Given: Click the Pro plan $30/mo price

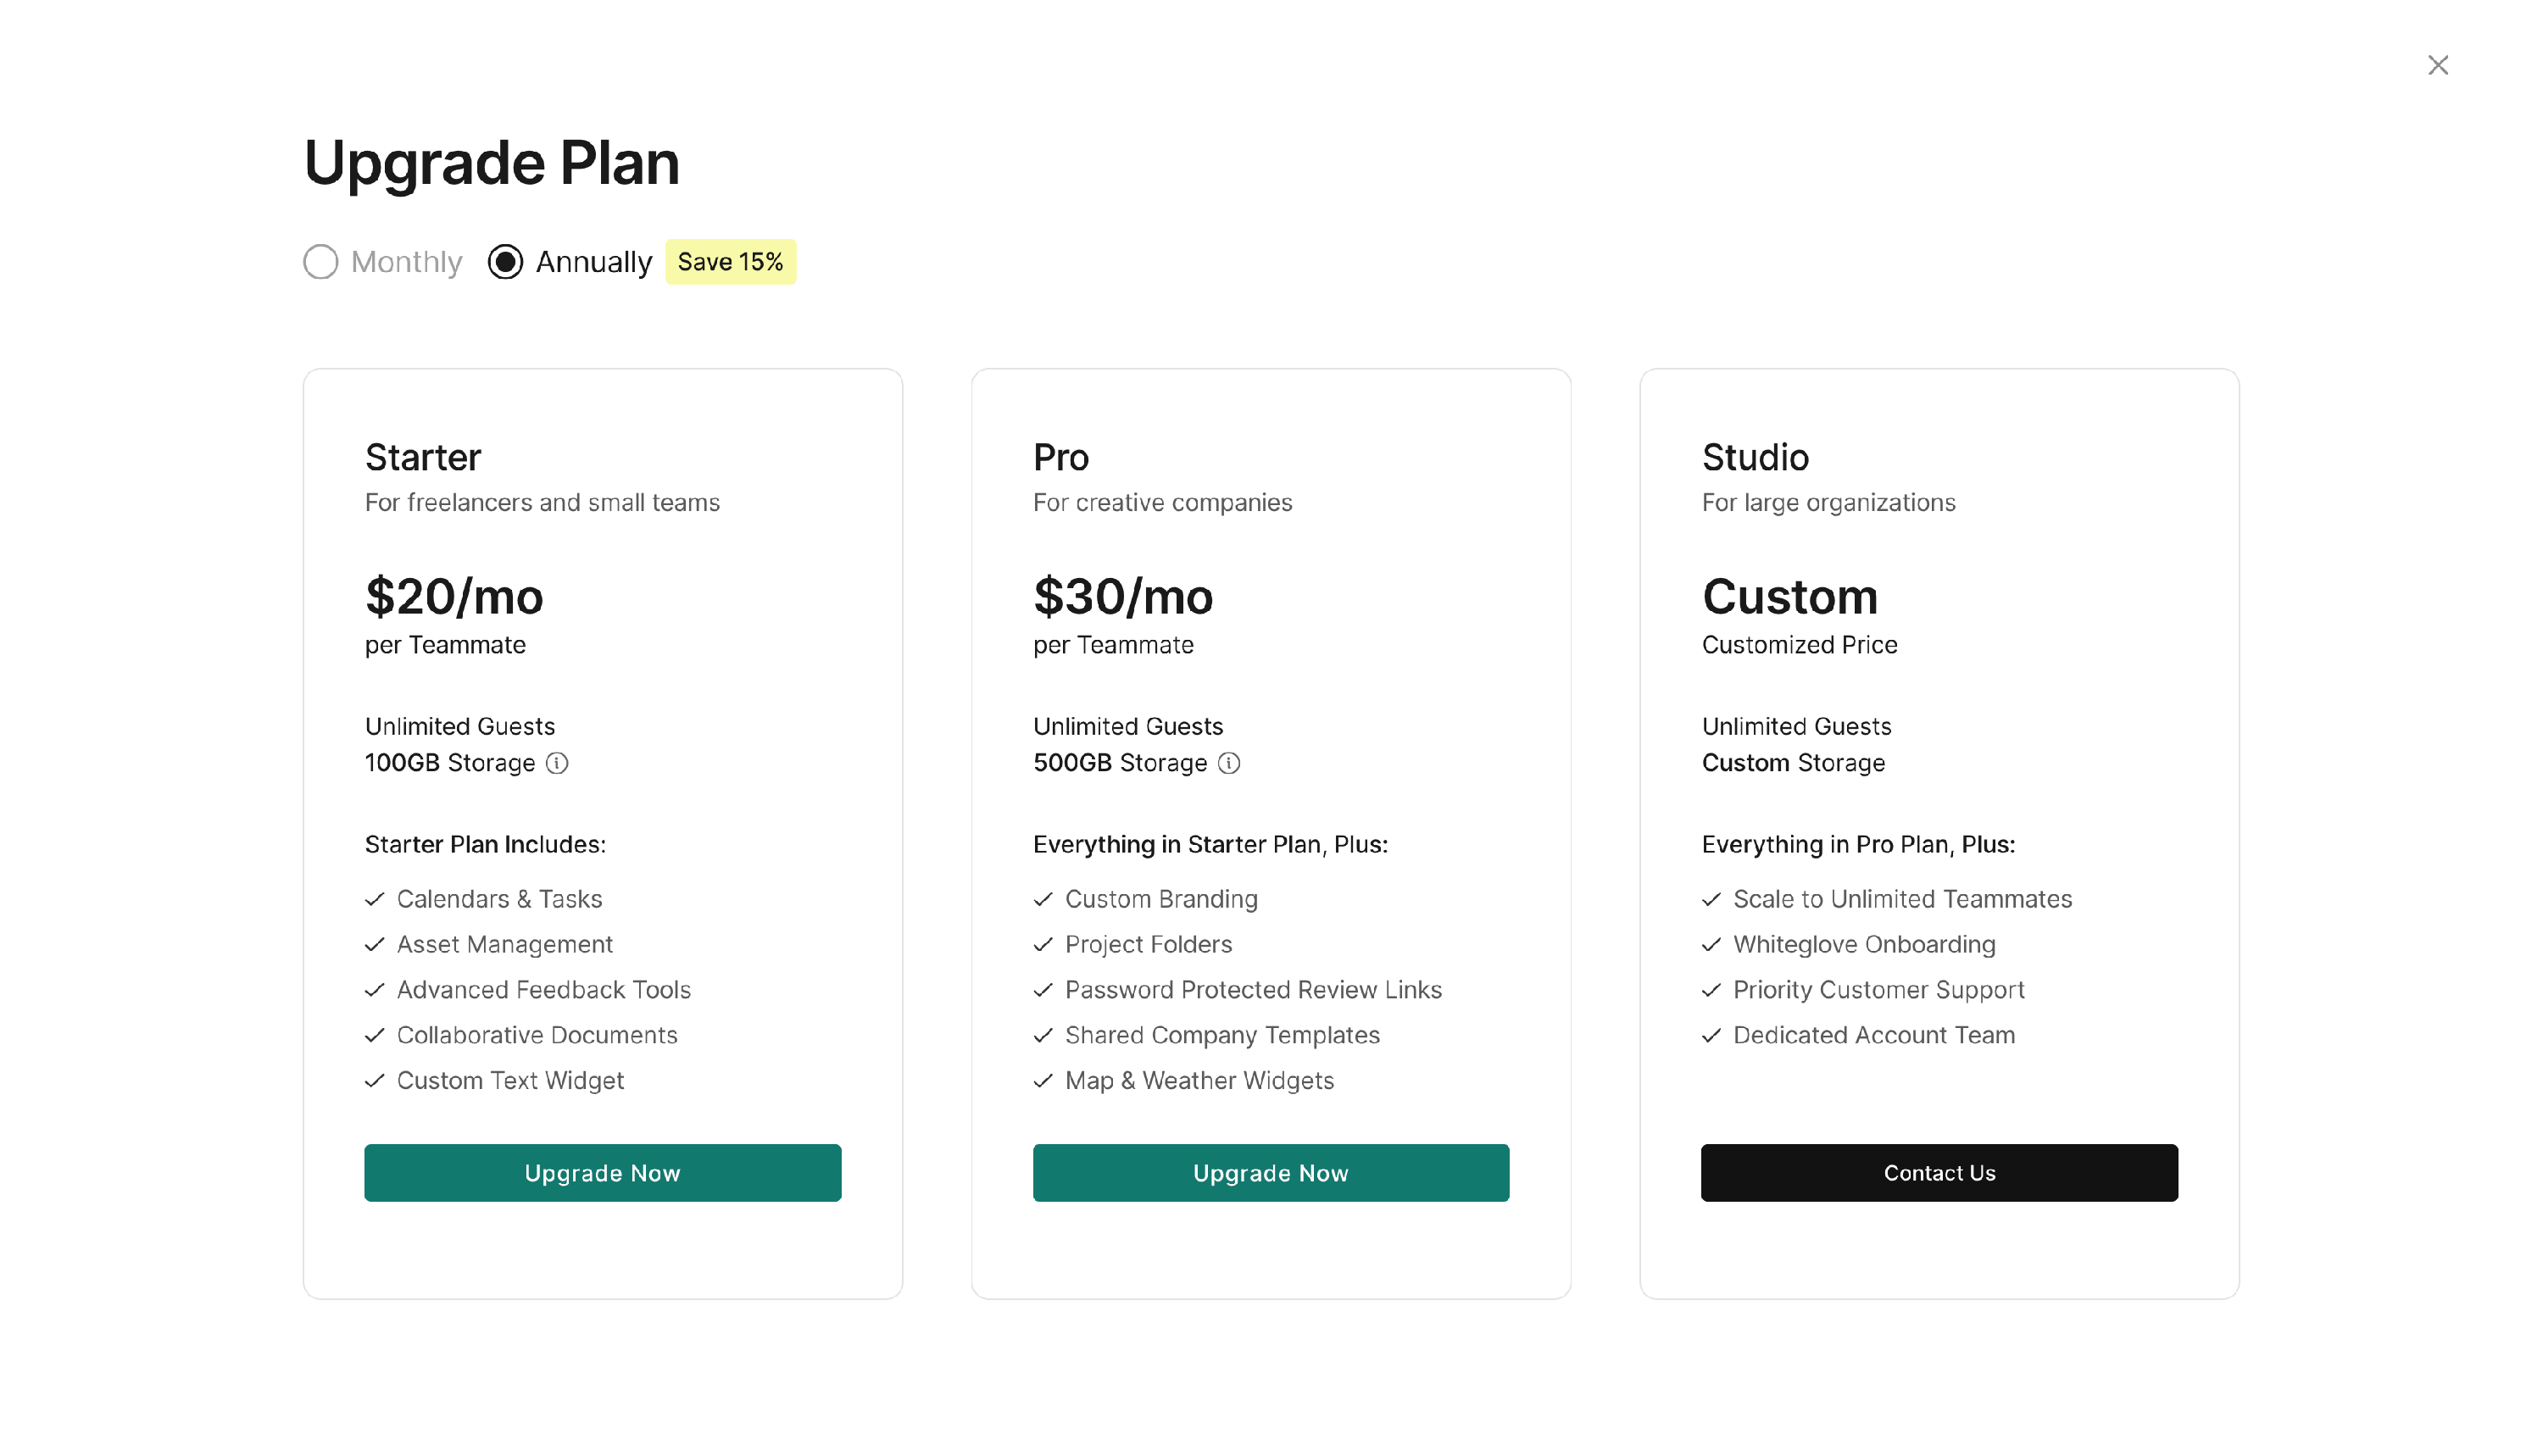Looking at the screenshot, I should click(1122, 597).
